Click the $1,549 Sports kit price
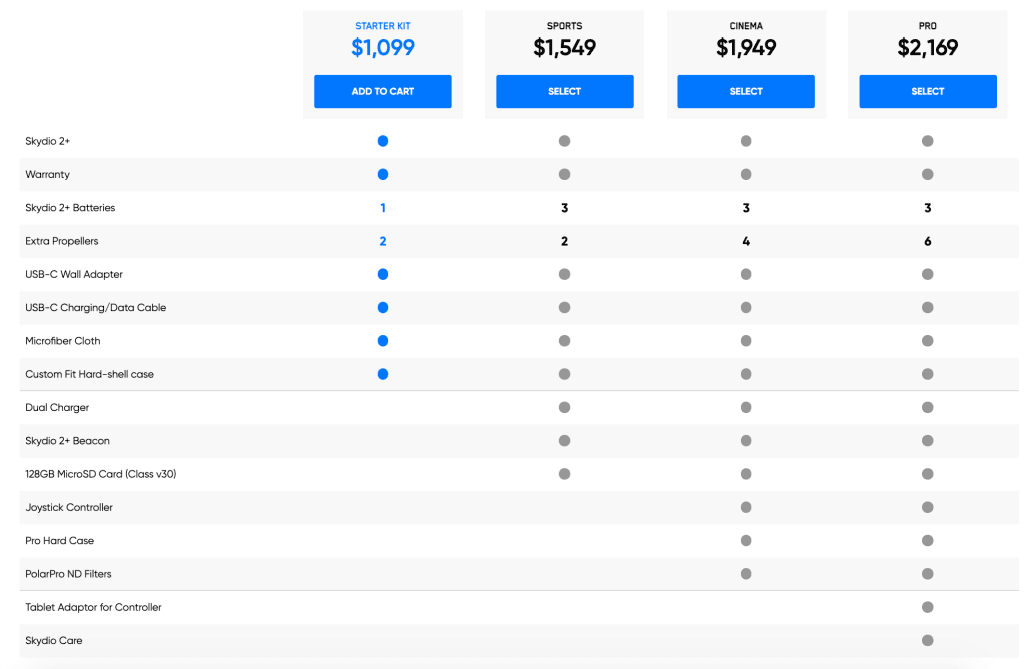The width and height of the screenshot is (1024, 669). pos(564,47)
